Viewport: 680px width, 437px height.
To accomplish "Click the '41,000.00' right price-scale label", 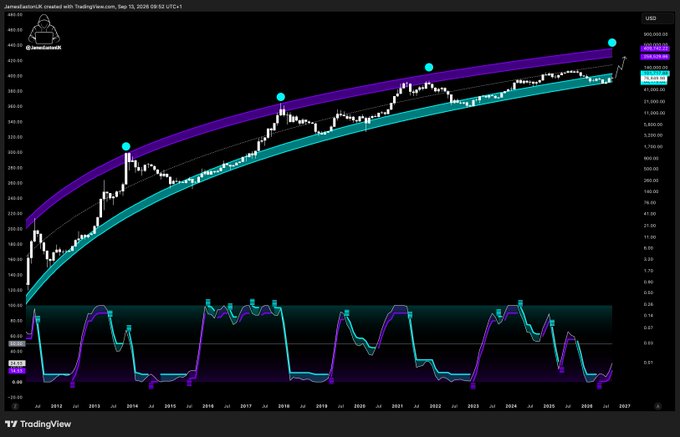I will pos(655,90).
